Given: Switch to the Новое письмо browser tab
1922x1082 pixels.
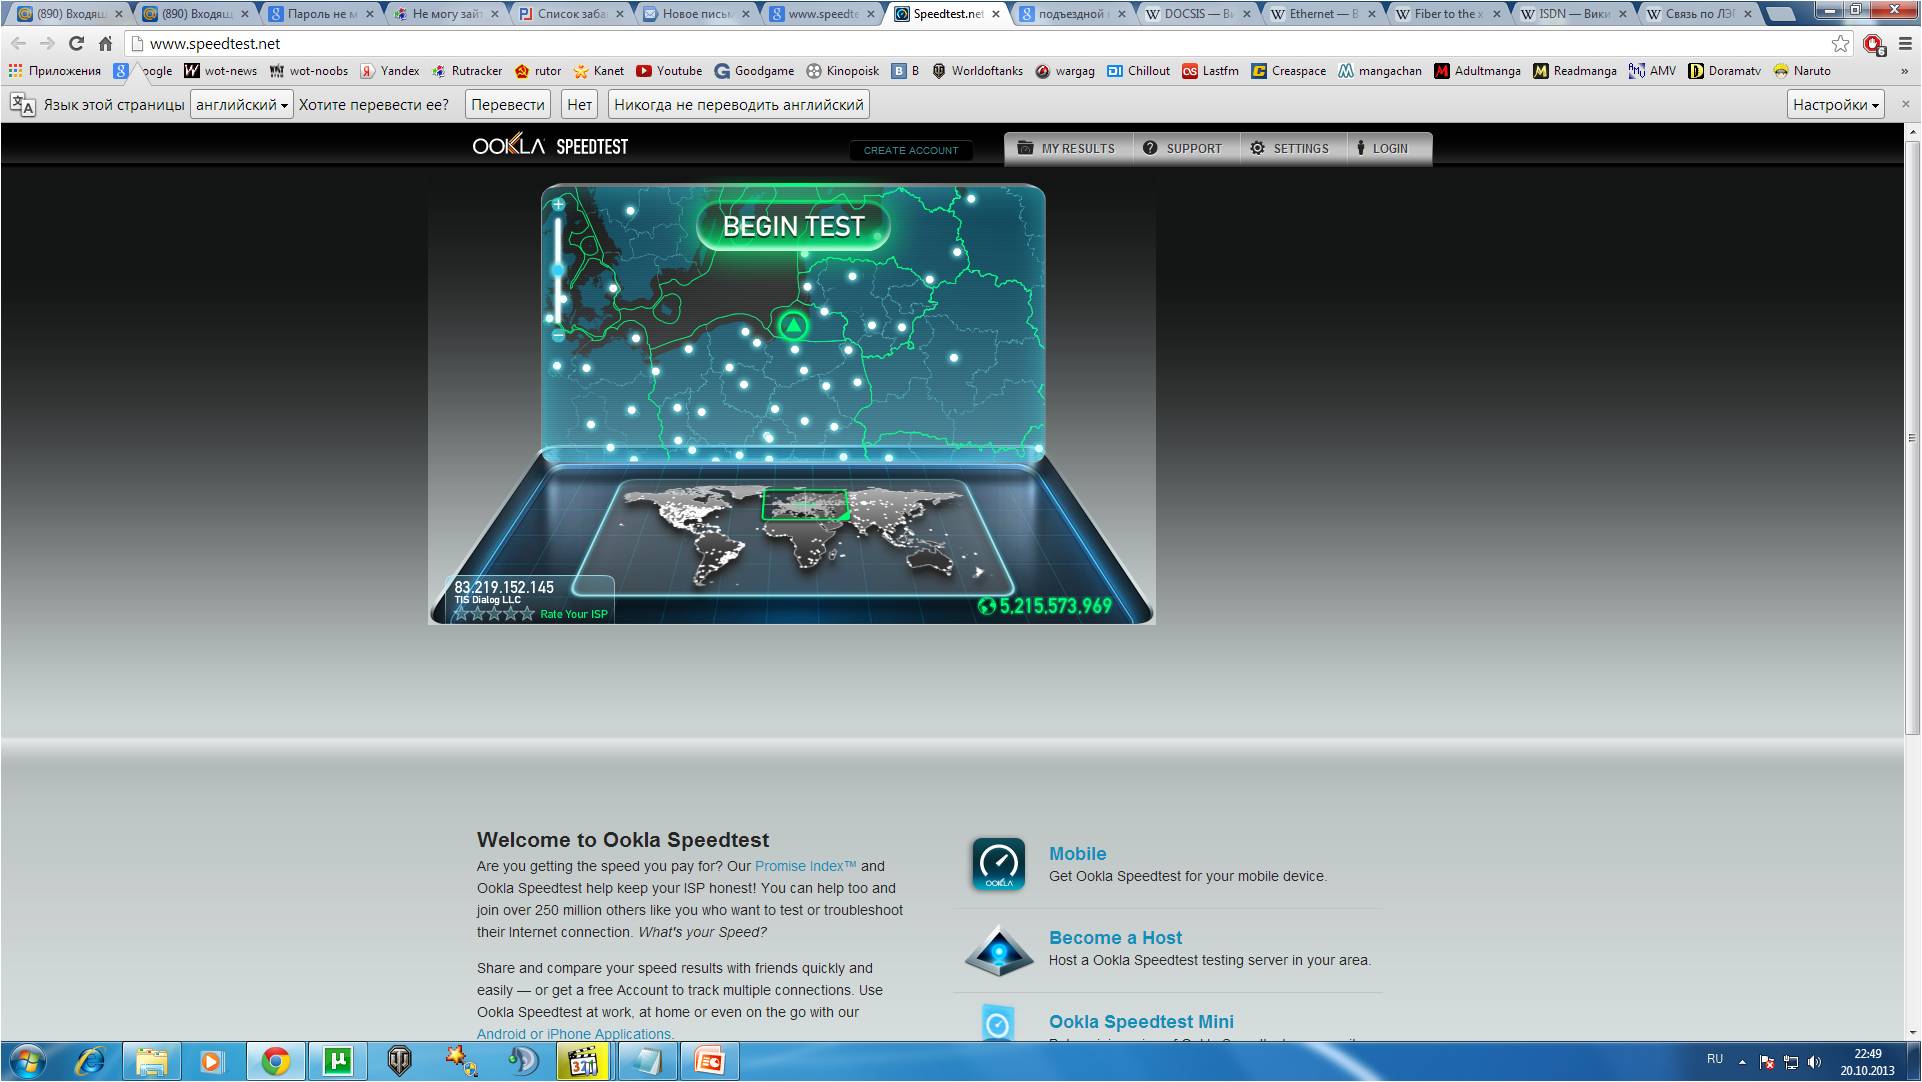Looking at the screenshot, I should click(695, 14).
